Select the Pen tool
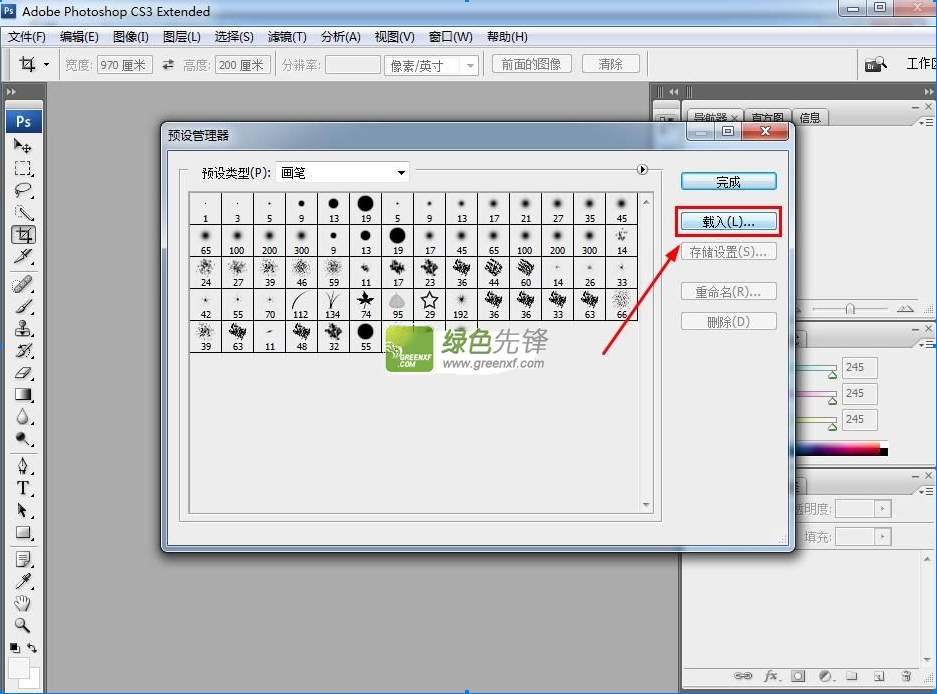 coord(23,466)
